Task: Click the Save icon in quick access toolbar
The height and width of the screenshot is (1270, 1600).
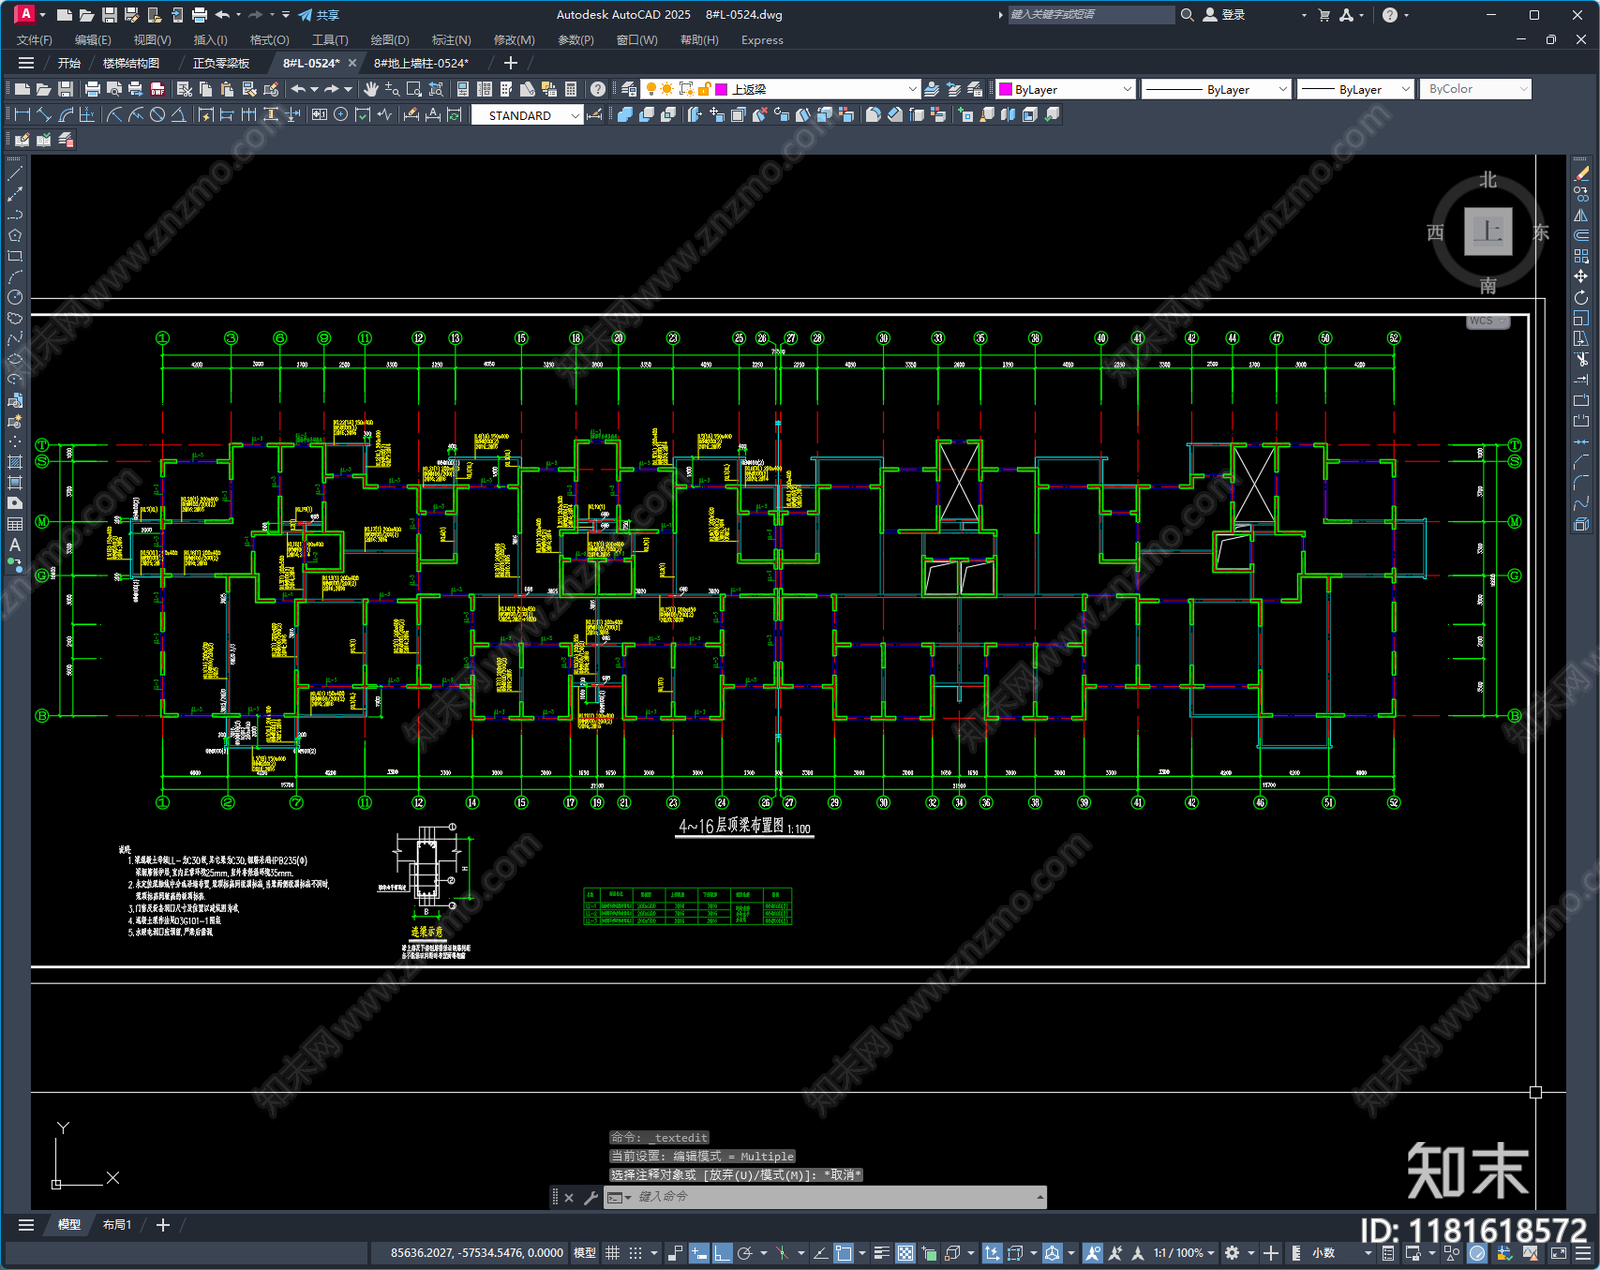Action: click(110, 15)
